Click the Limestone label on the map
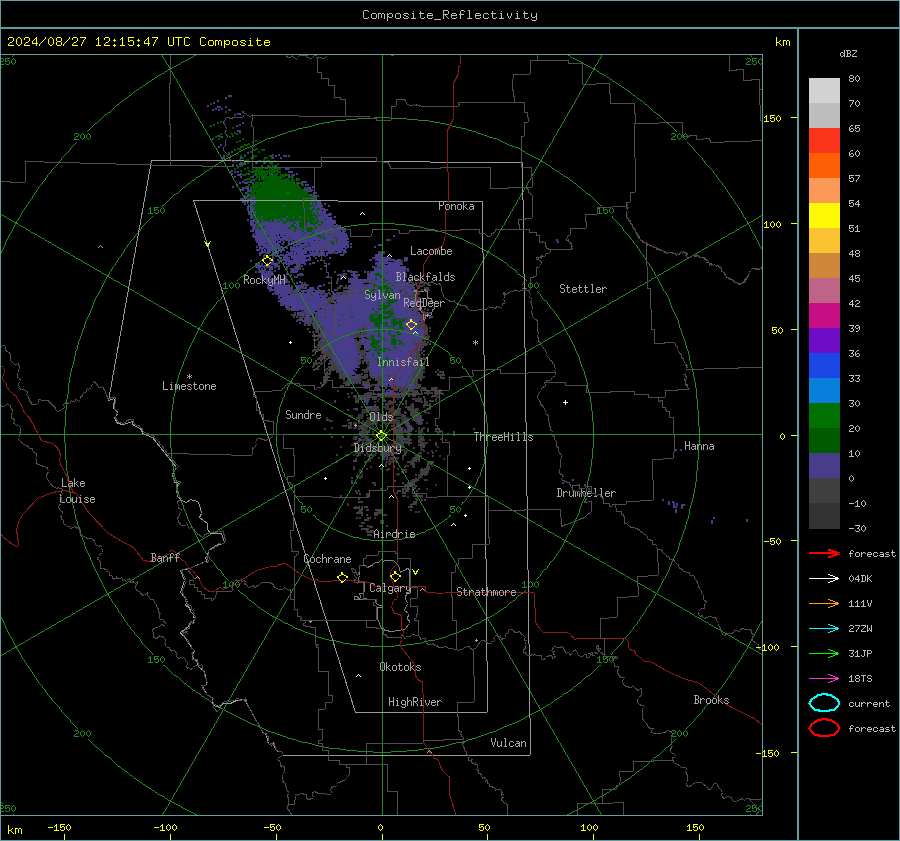 pyautogui.click(x=189, y=386)
